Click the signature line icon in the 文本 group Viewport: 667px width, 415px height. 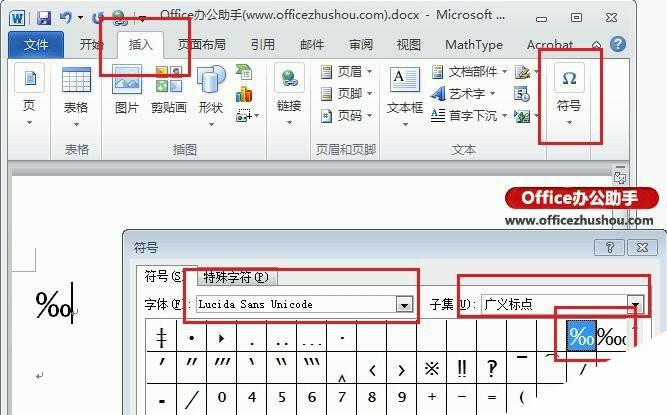coord(522,72)
